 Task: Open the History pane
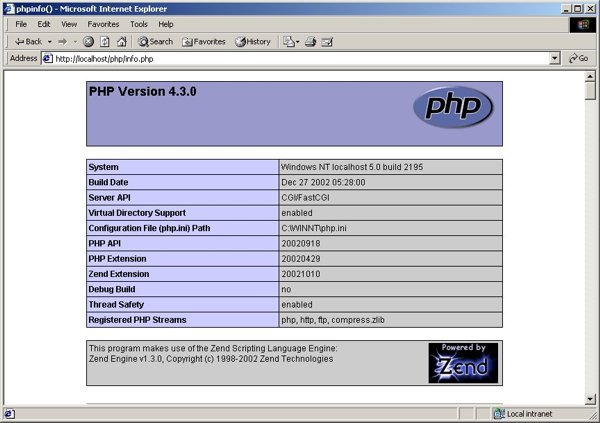pyautogui.click(x=253, y=42)
